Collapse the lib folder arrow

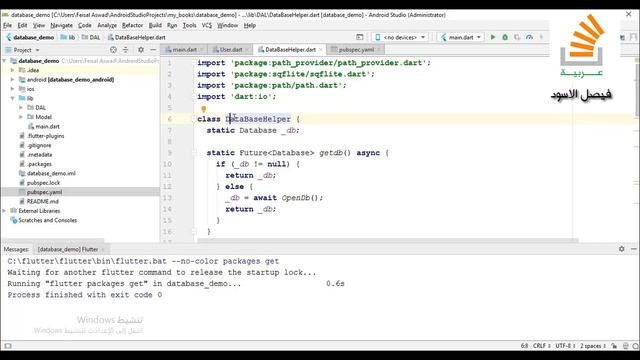[13, 98]
